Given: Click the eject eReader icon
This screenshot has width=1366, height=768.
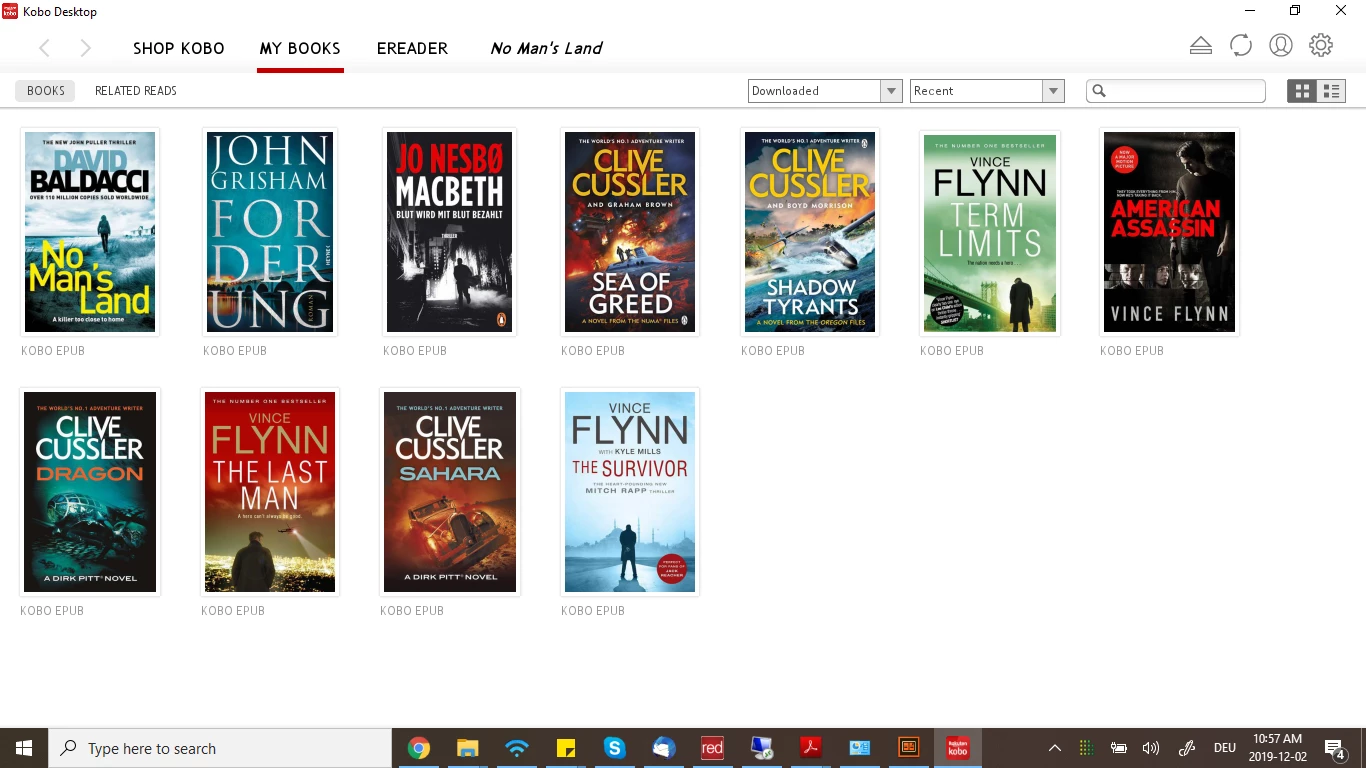Looking at the screenshot, I should click(x=1201, y=46).
